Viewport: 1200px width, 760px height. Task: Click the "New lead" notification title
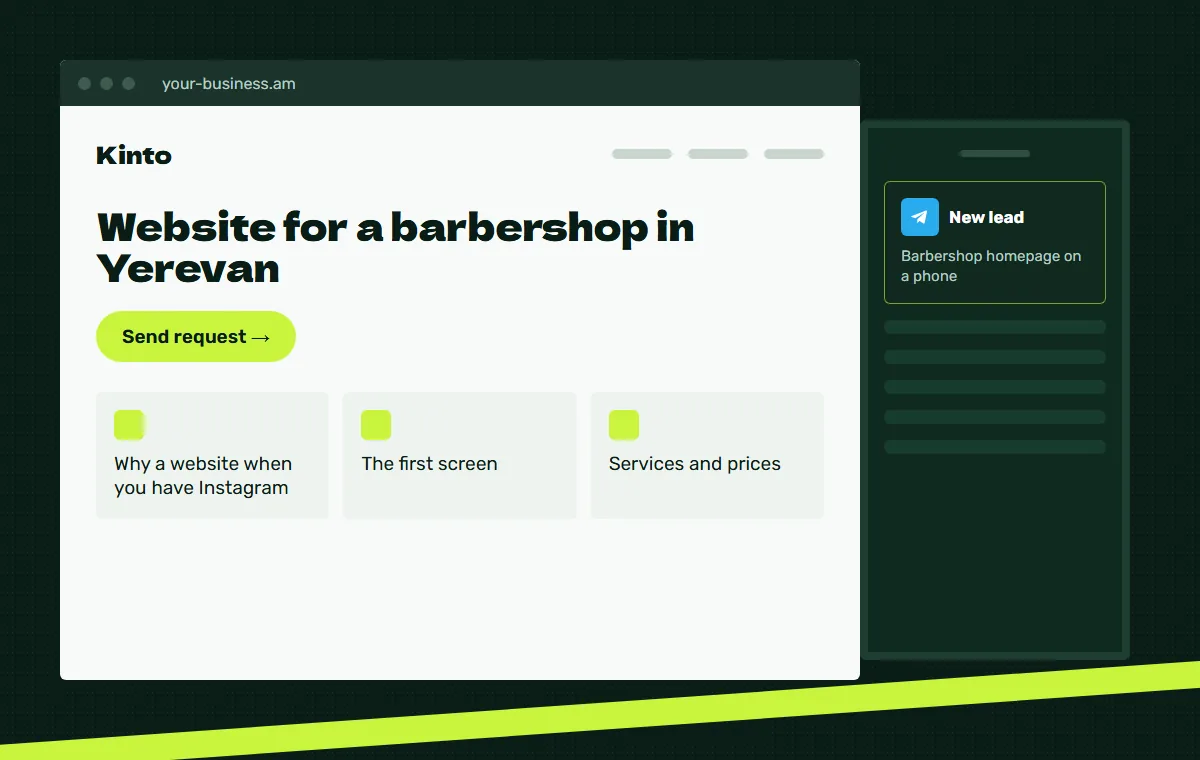coord(986,217)
